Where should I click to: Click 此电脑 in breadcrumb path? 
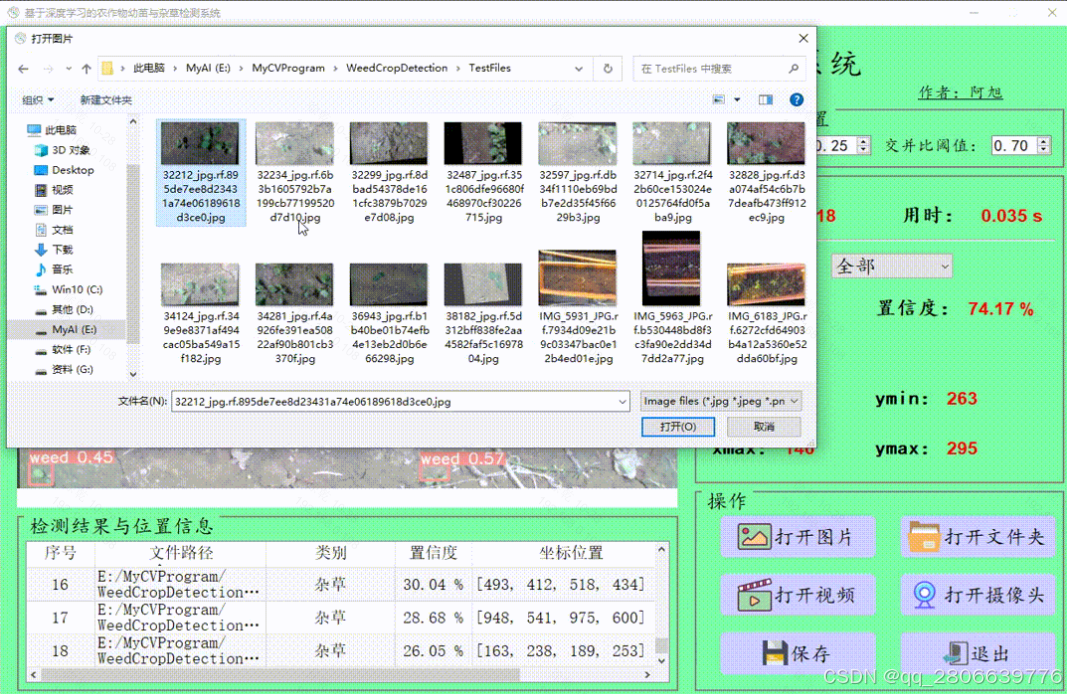(149, 68)
